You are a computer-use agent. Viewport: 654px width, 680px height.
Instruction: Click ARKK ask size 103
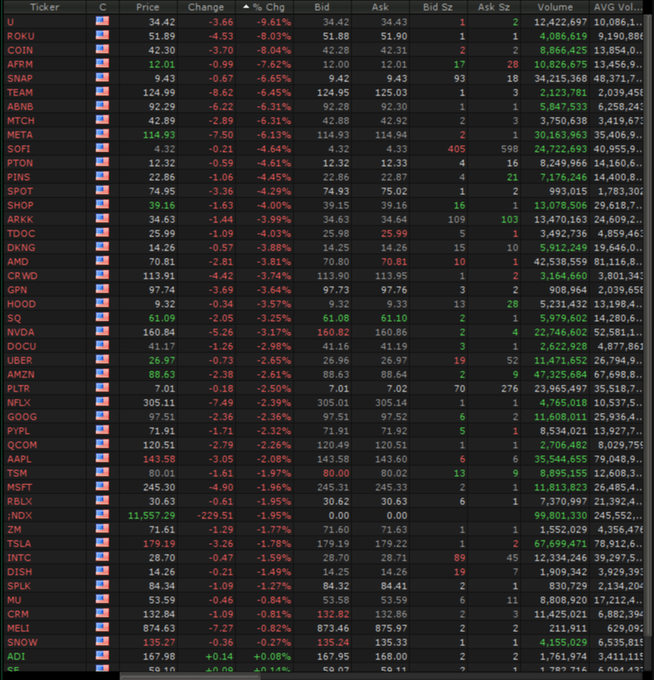(510, 219)
